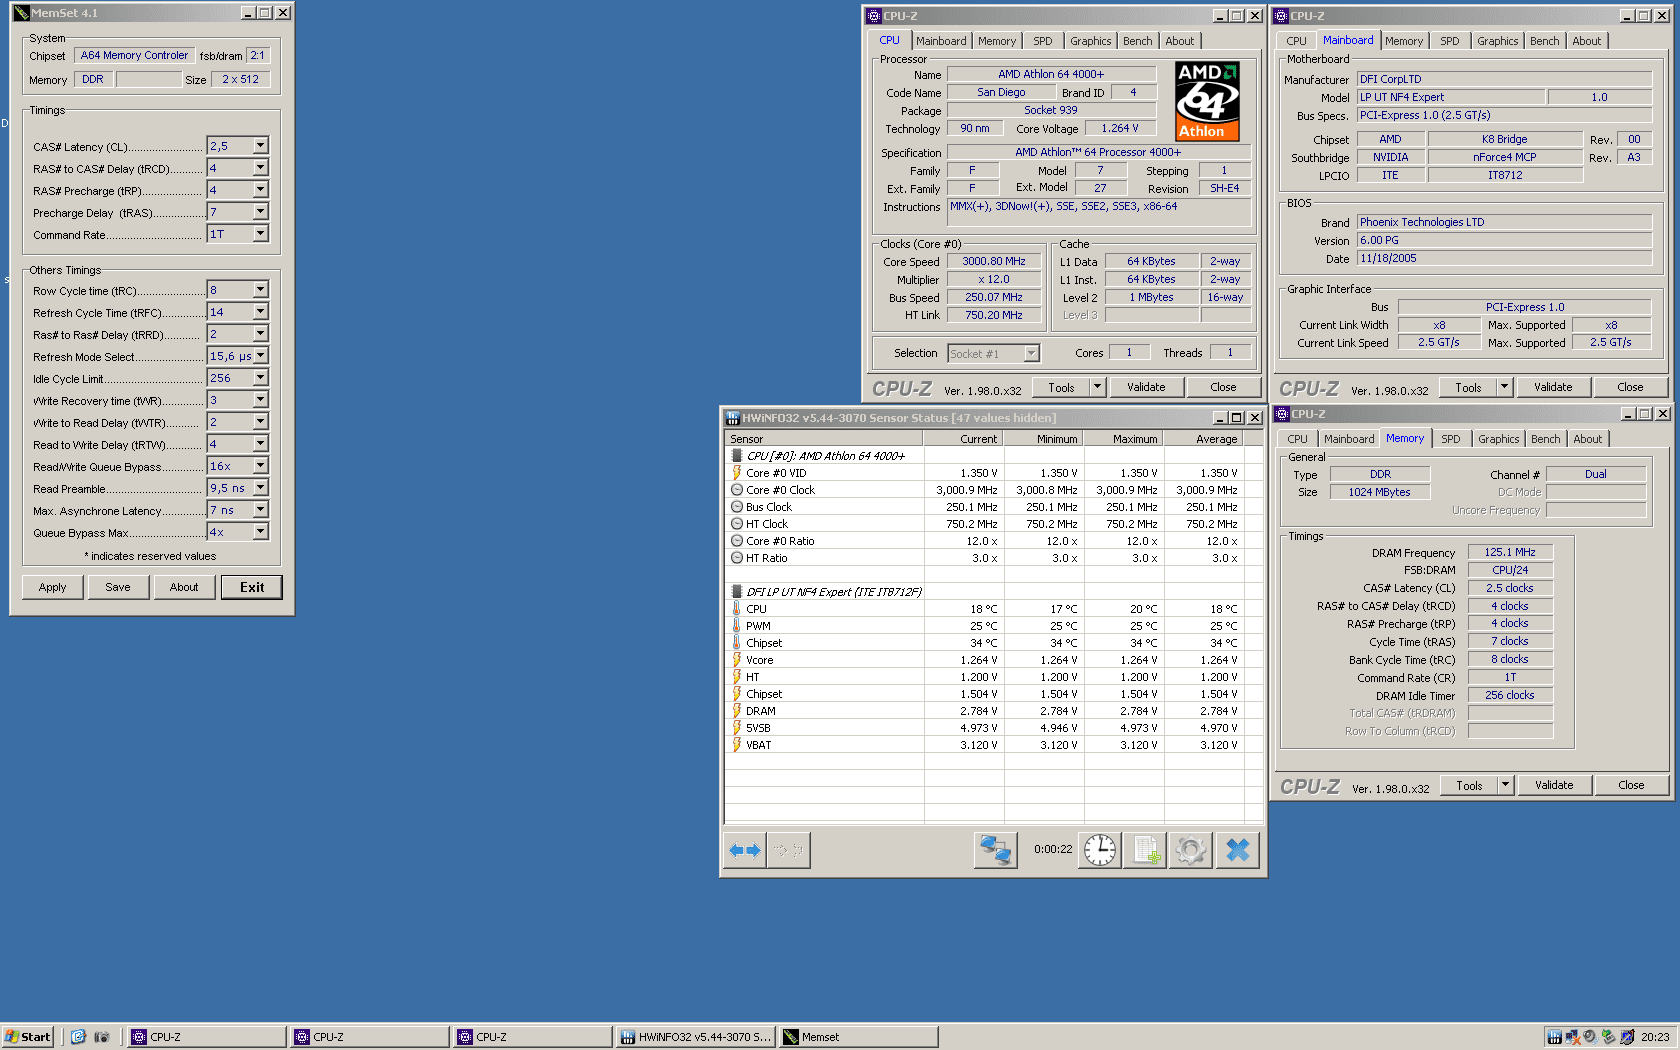Open the Refresh Mode Select dropdown
The image size is (1680, 1050).
pos(260,356)
